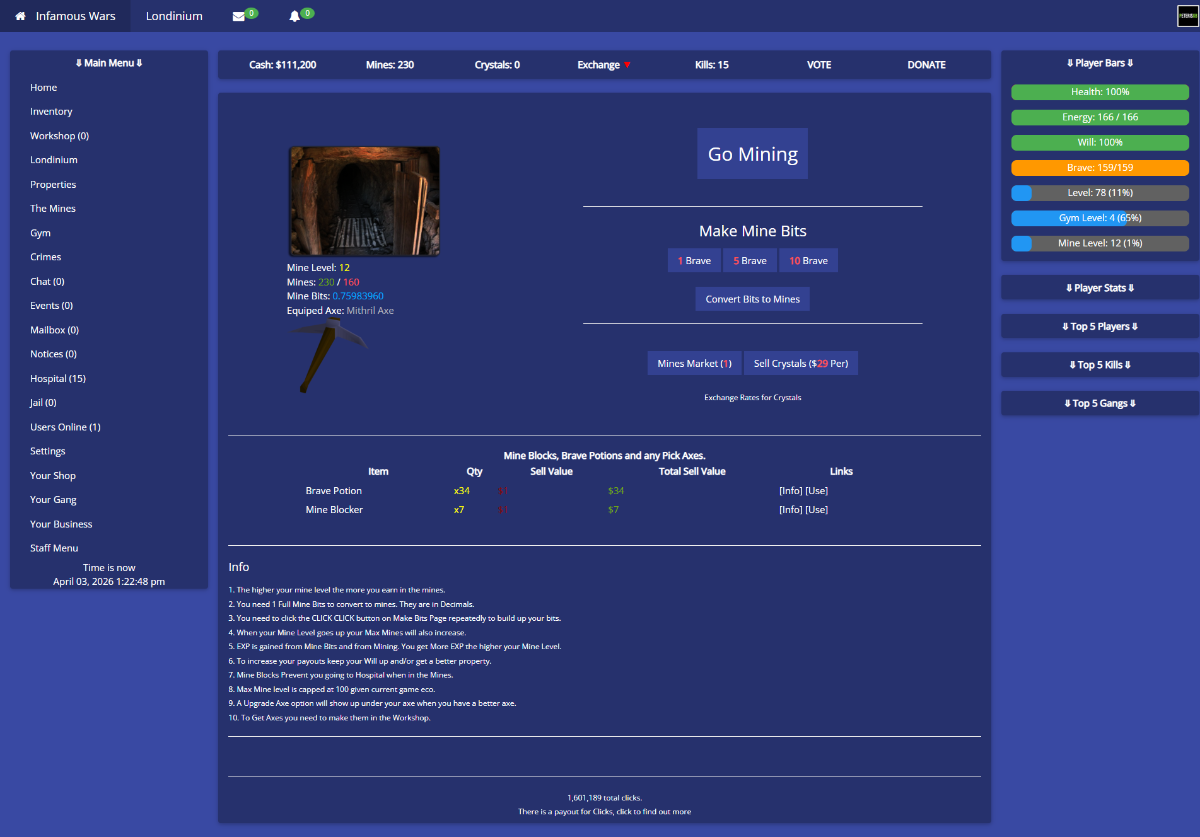The image size is (1200, 837).
Task: Open the mail envelope icon
Action: point(238,17)
